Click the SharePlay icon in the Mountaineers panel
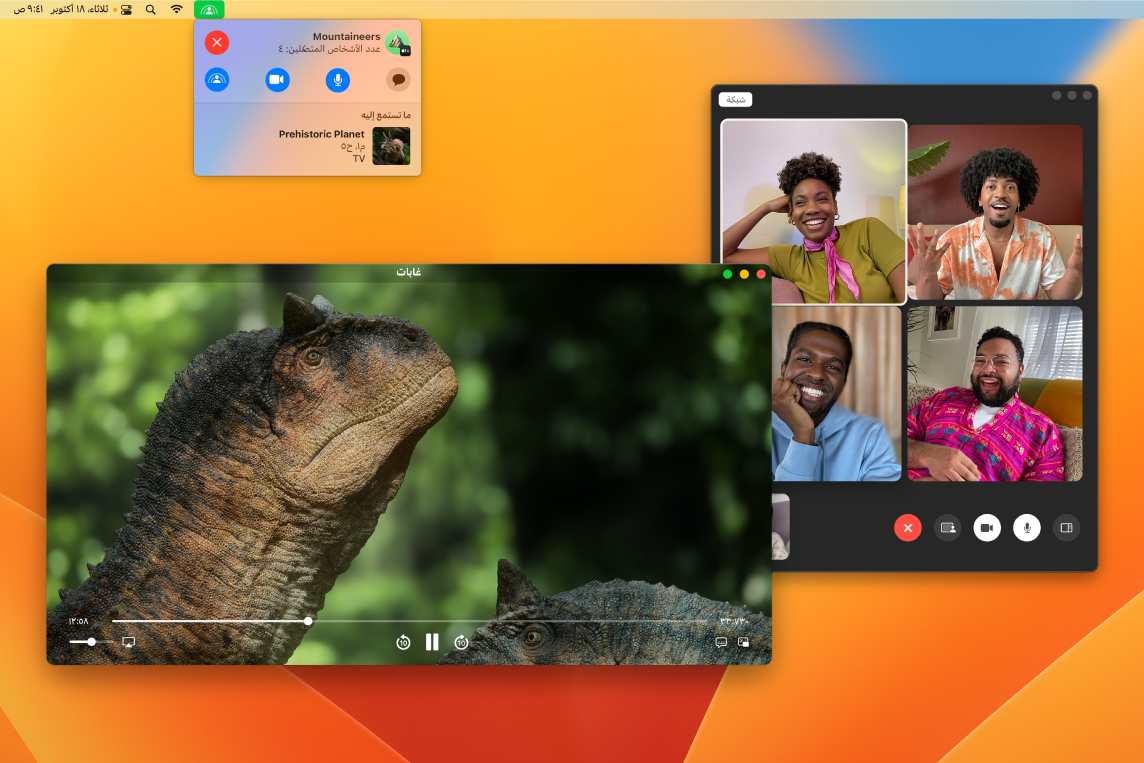 217,80
